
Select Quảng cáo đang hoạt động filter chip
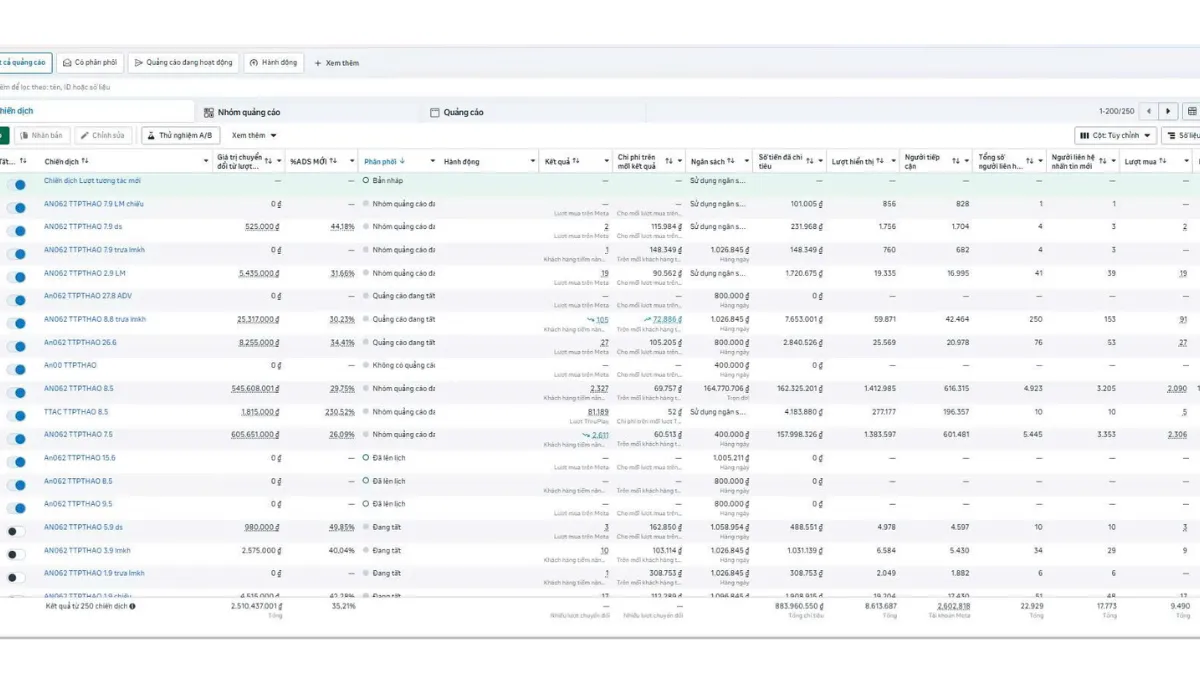[x=183, y=62]
